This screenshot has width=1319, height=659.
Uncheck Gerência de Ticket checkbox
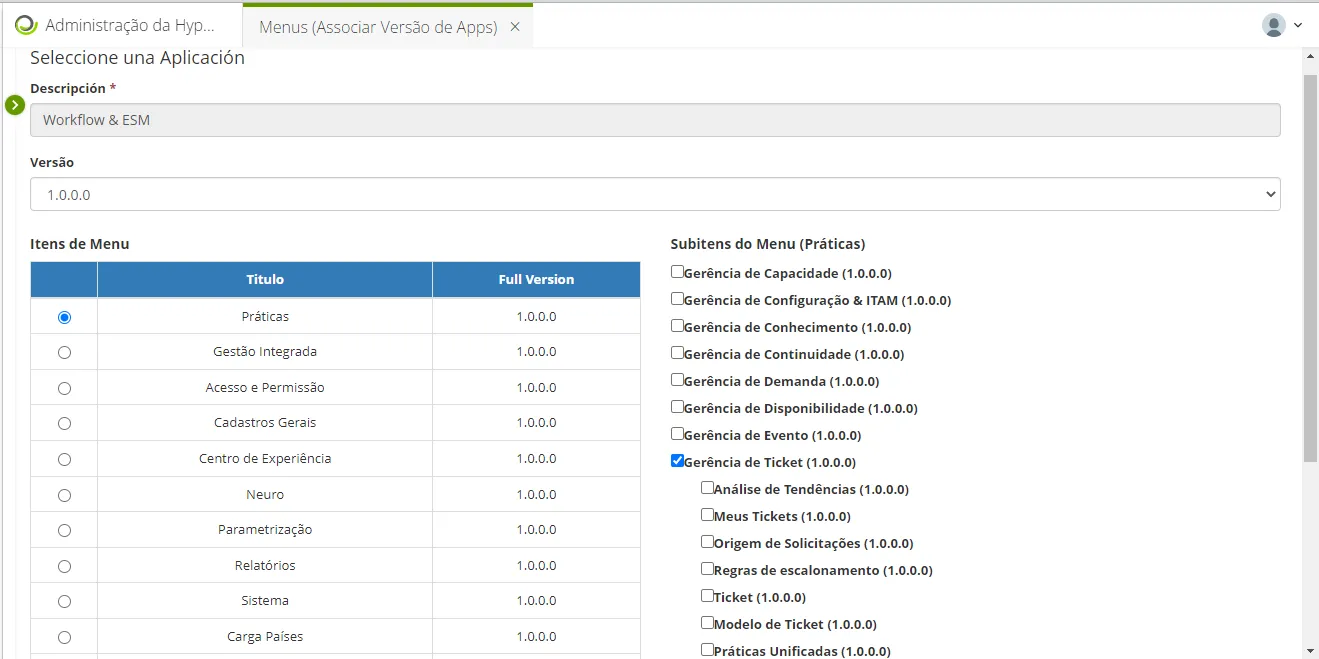677,461
